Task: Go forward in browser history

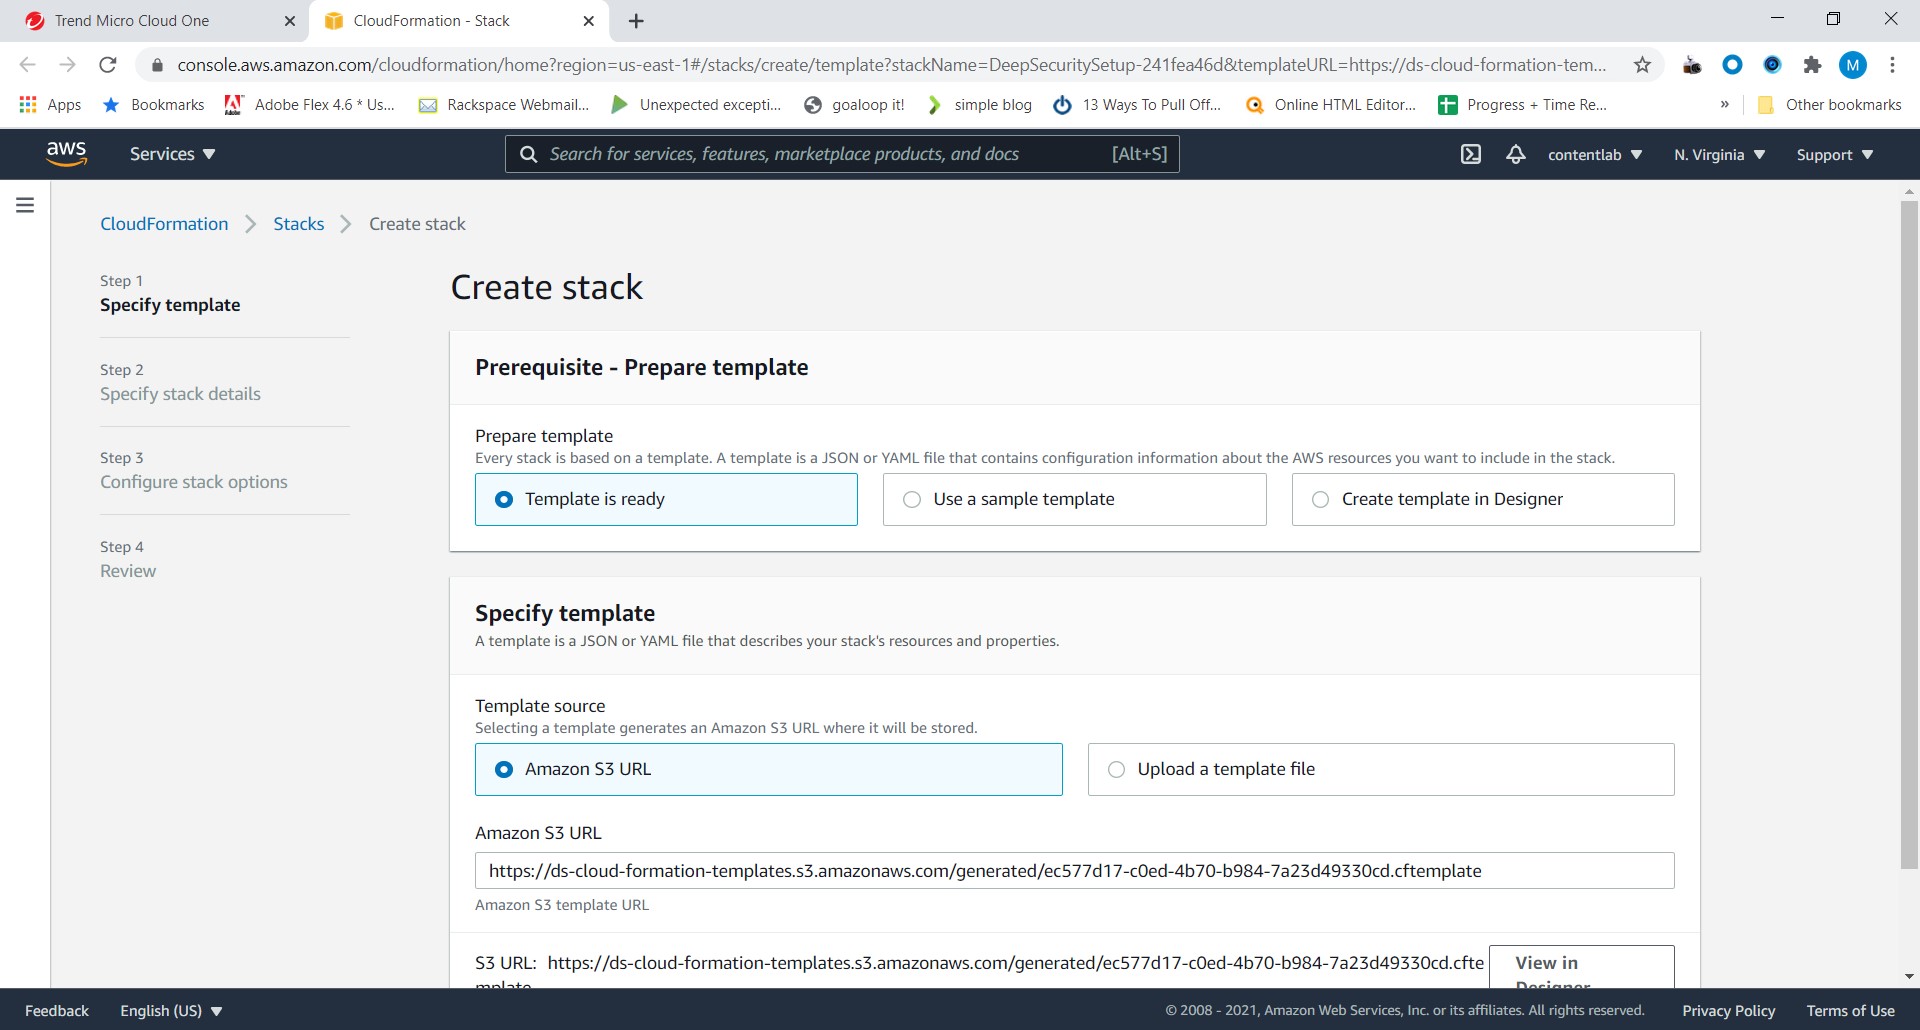Action: click(x=67, y=65)
